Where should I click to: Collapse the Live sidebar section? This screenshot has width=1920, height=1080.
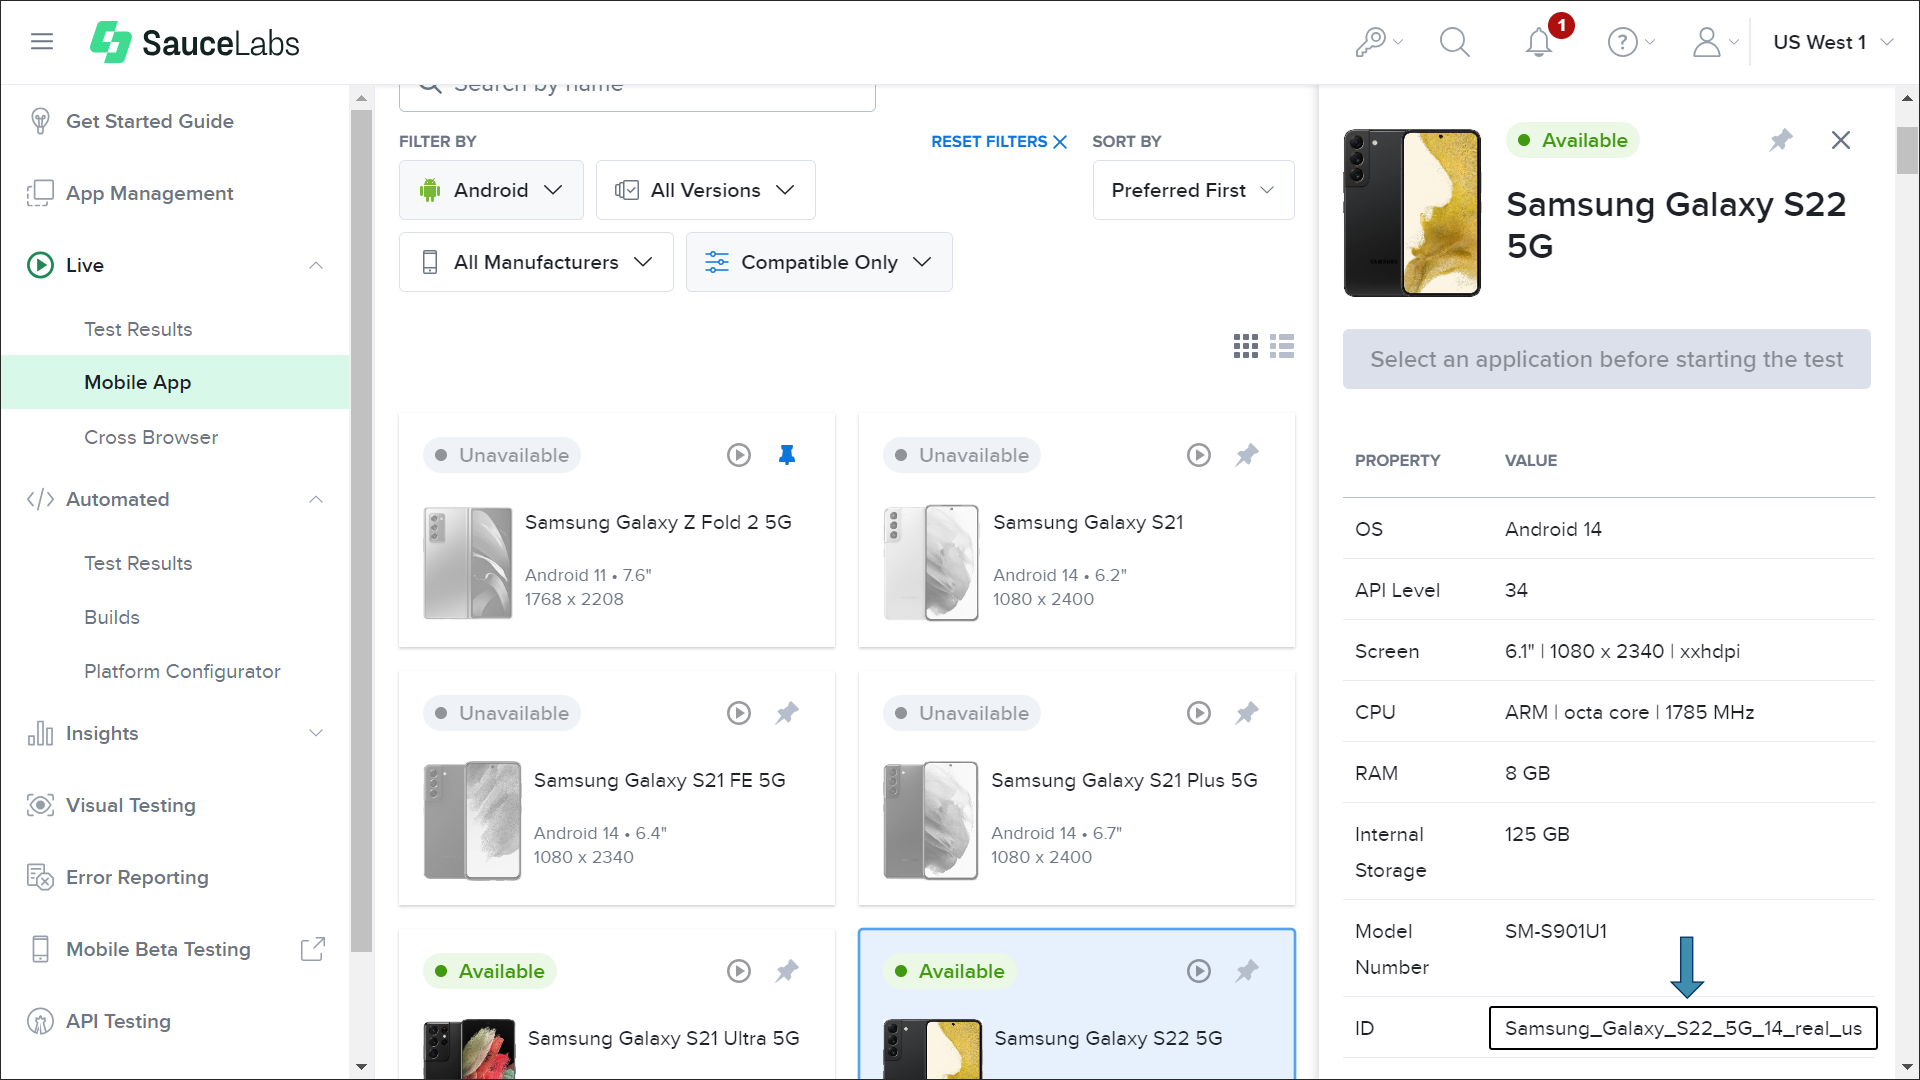click(x=316, y=265)
